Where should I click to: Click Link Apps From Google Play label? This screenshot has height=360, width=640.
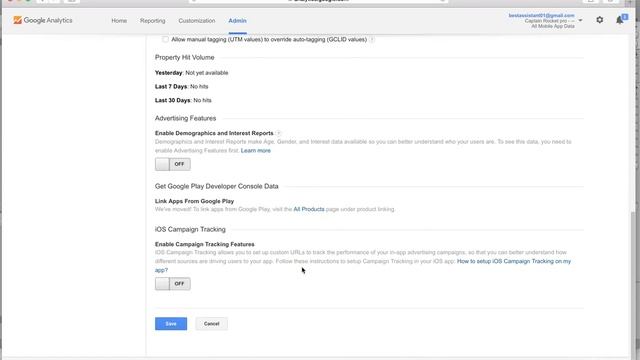click(194, 201)
